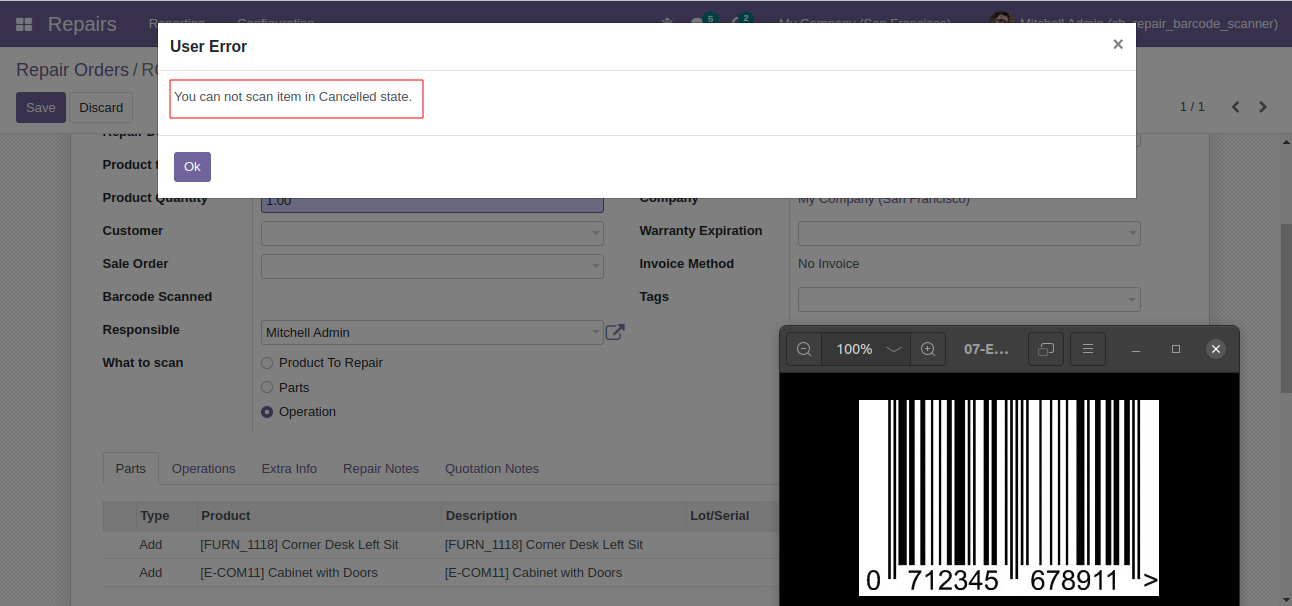1292x606 pixels.
Task: Discard the repair order changes
Action: (101, 107)
